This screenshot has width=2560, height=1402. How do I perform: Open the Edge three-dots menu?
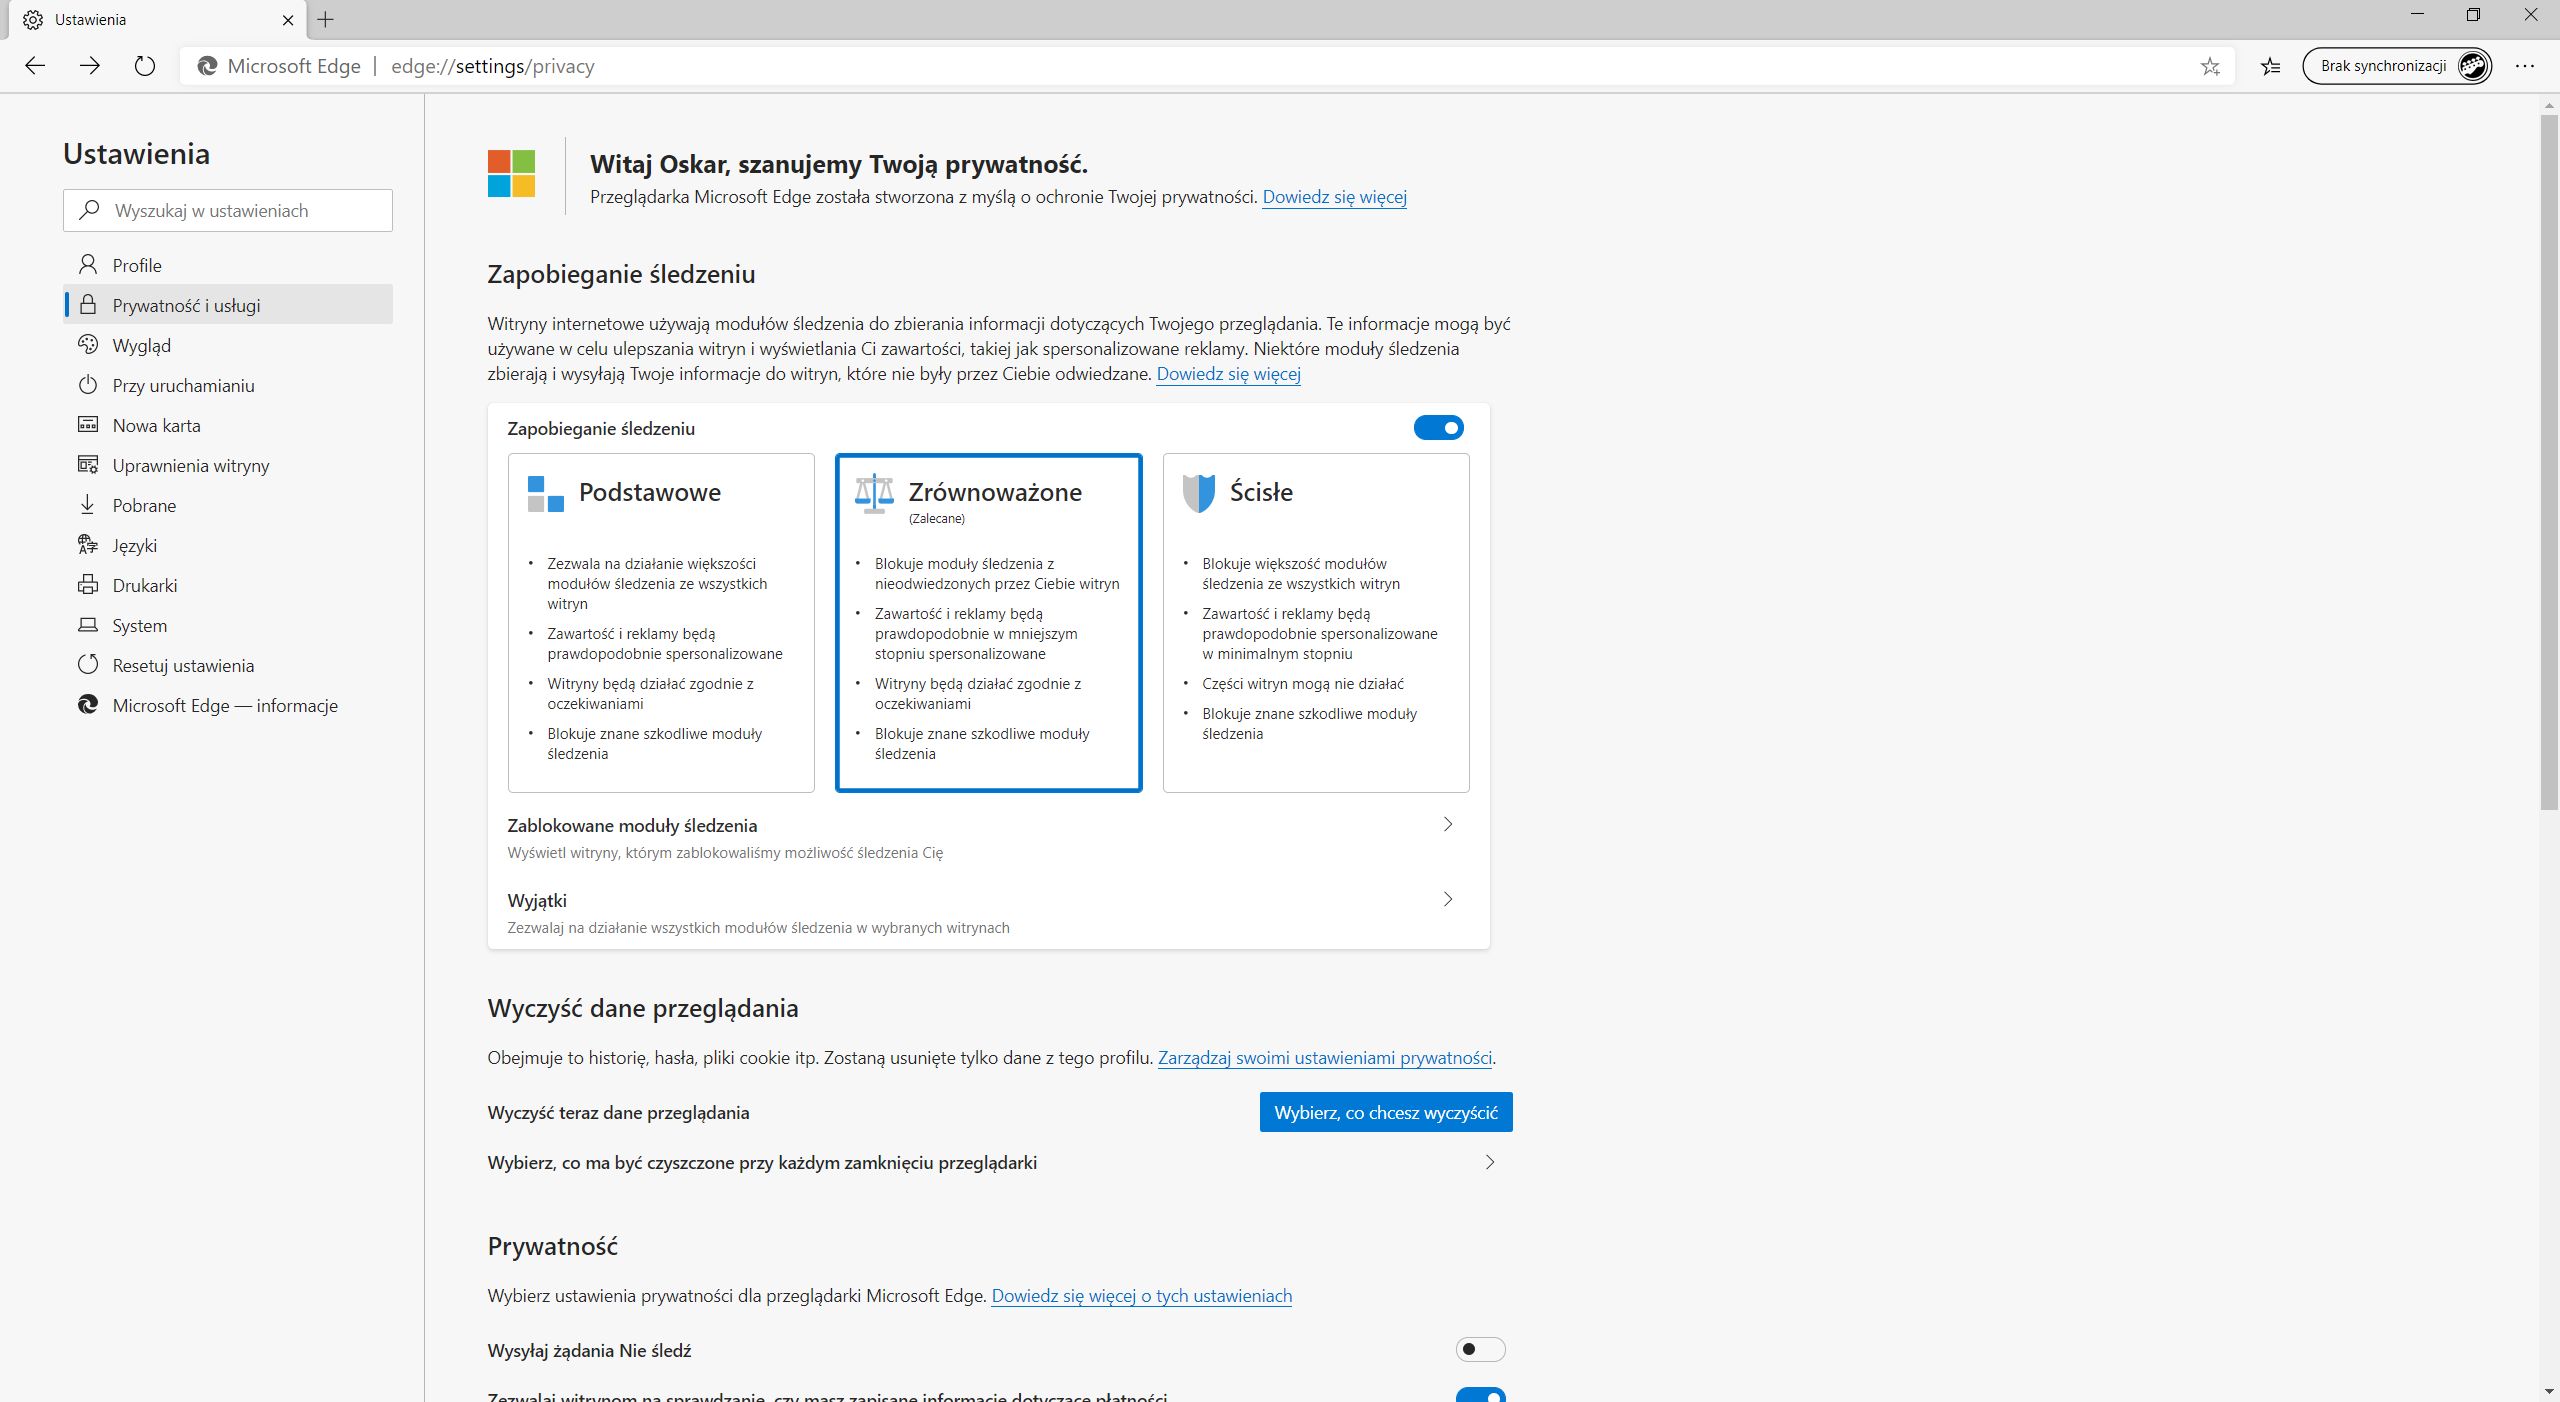tap(2525, 66)
